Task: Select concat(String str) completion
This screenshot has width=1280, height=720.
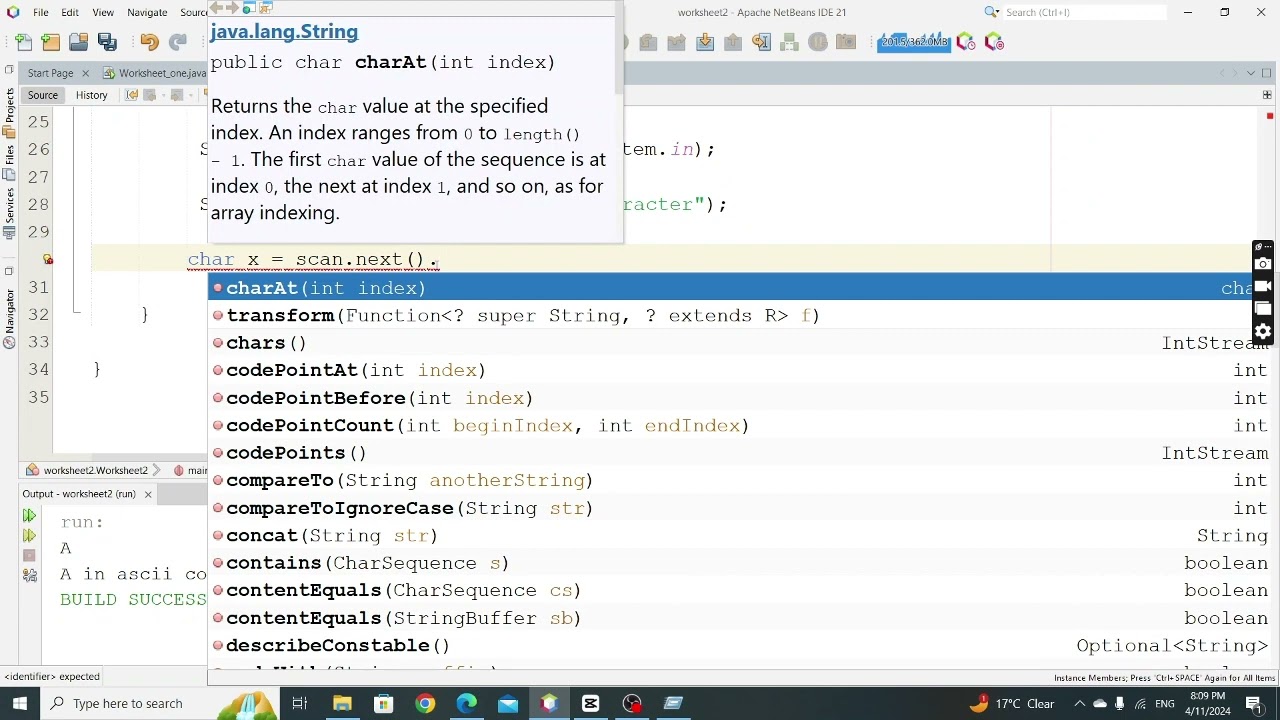Action: tap(740, 535)
